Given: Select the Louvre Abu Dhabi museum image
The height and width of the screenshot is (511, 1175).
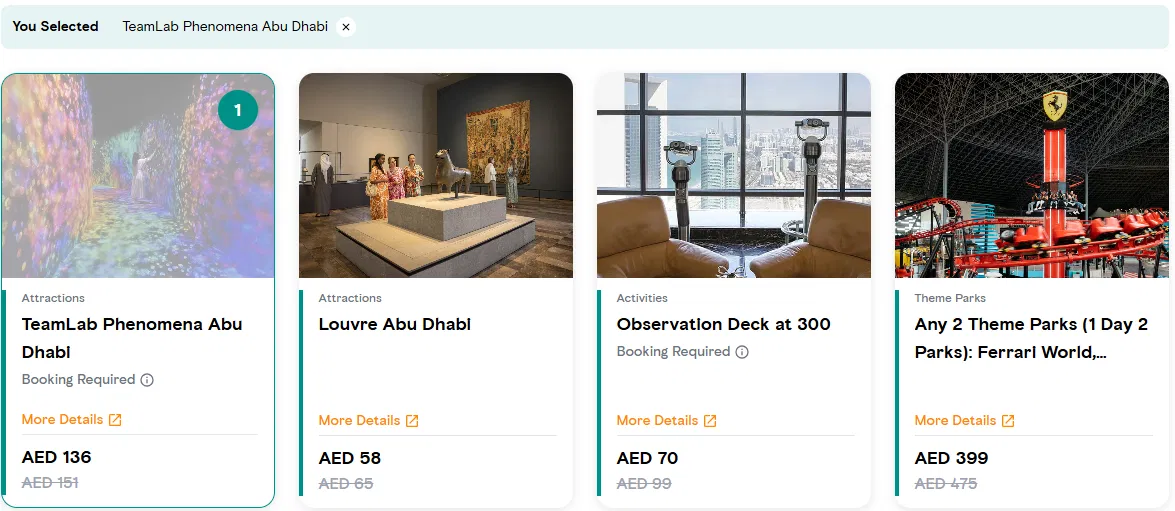Looking at the screenshot, I should coord(435,175).
